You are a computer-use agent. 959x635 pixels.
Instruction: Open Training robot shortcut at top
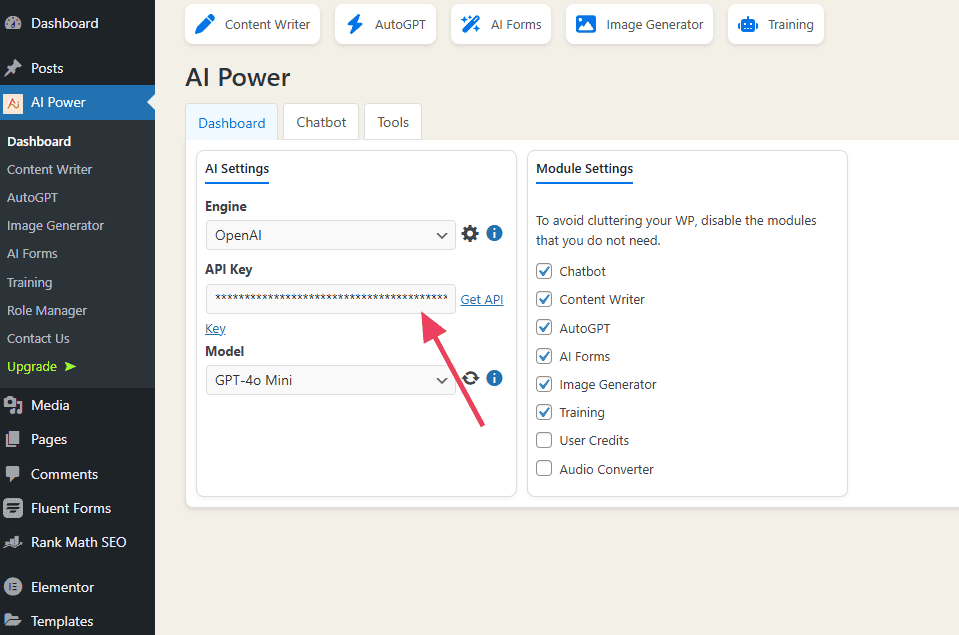[x=776, y=24]
